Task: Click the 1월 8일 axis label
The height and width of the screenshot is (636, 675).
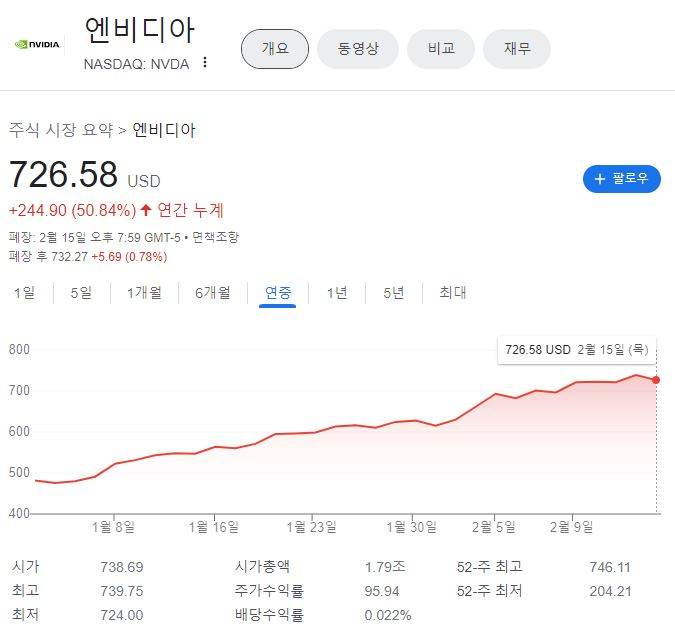Action: click(x=113, y=527)
